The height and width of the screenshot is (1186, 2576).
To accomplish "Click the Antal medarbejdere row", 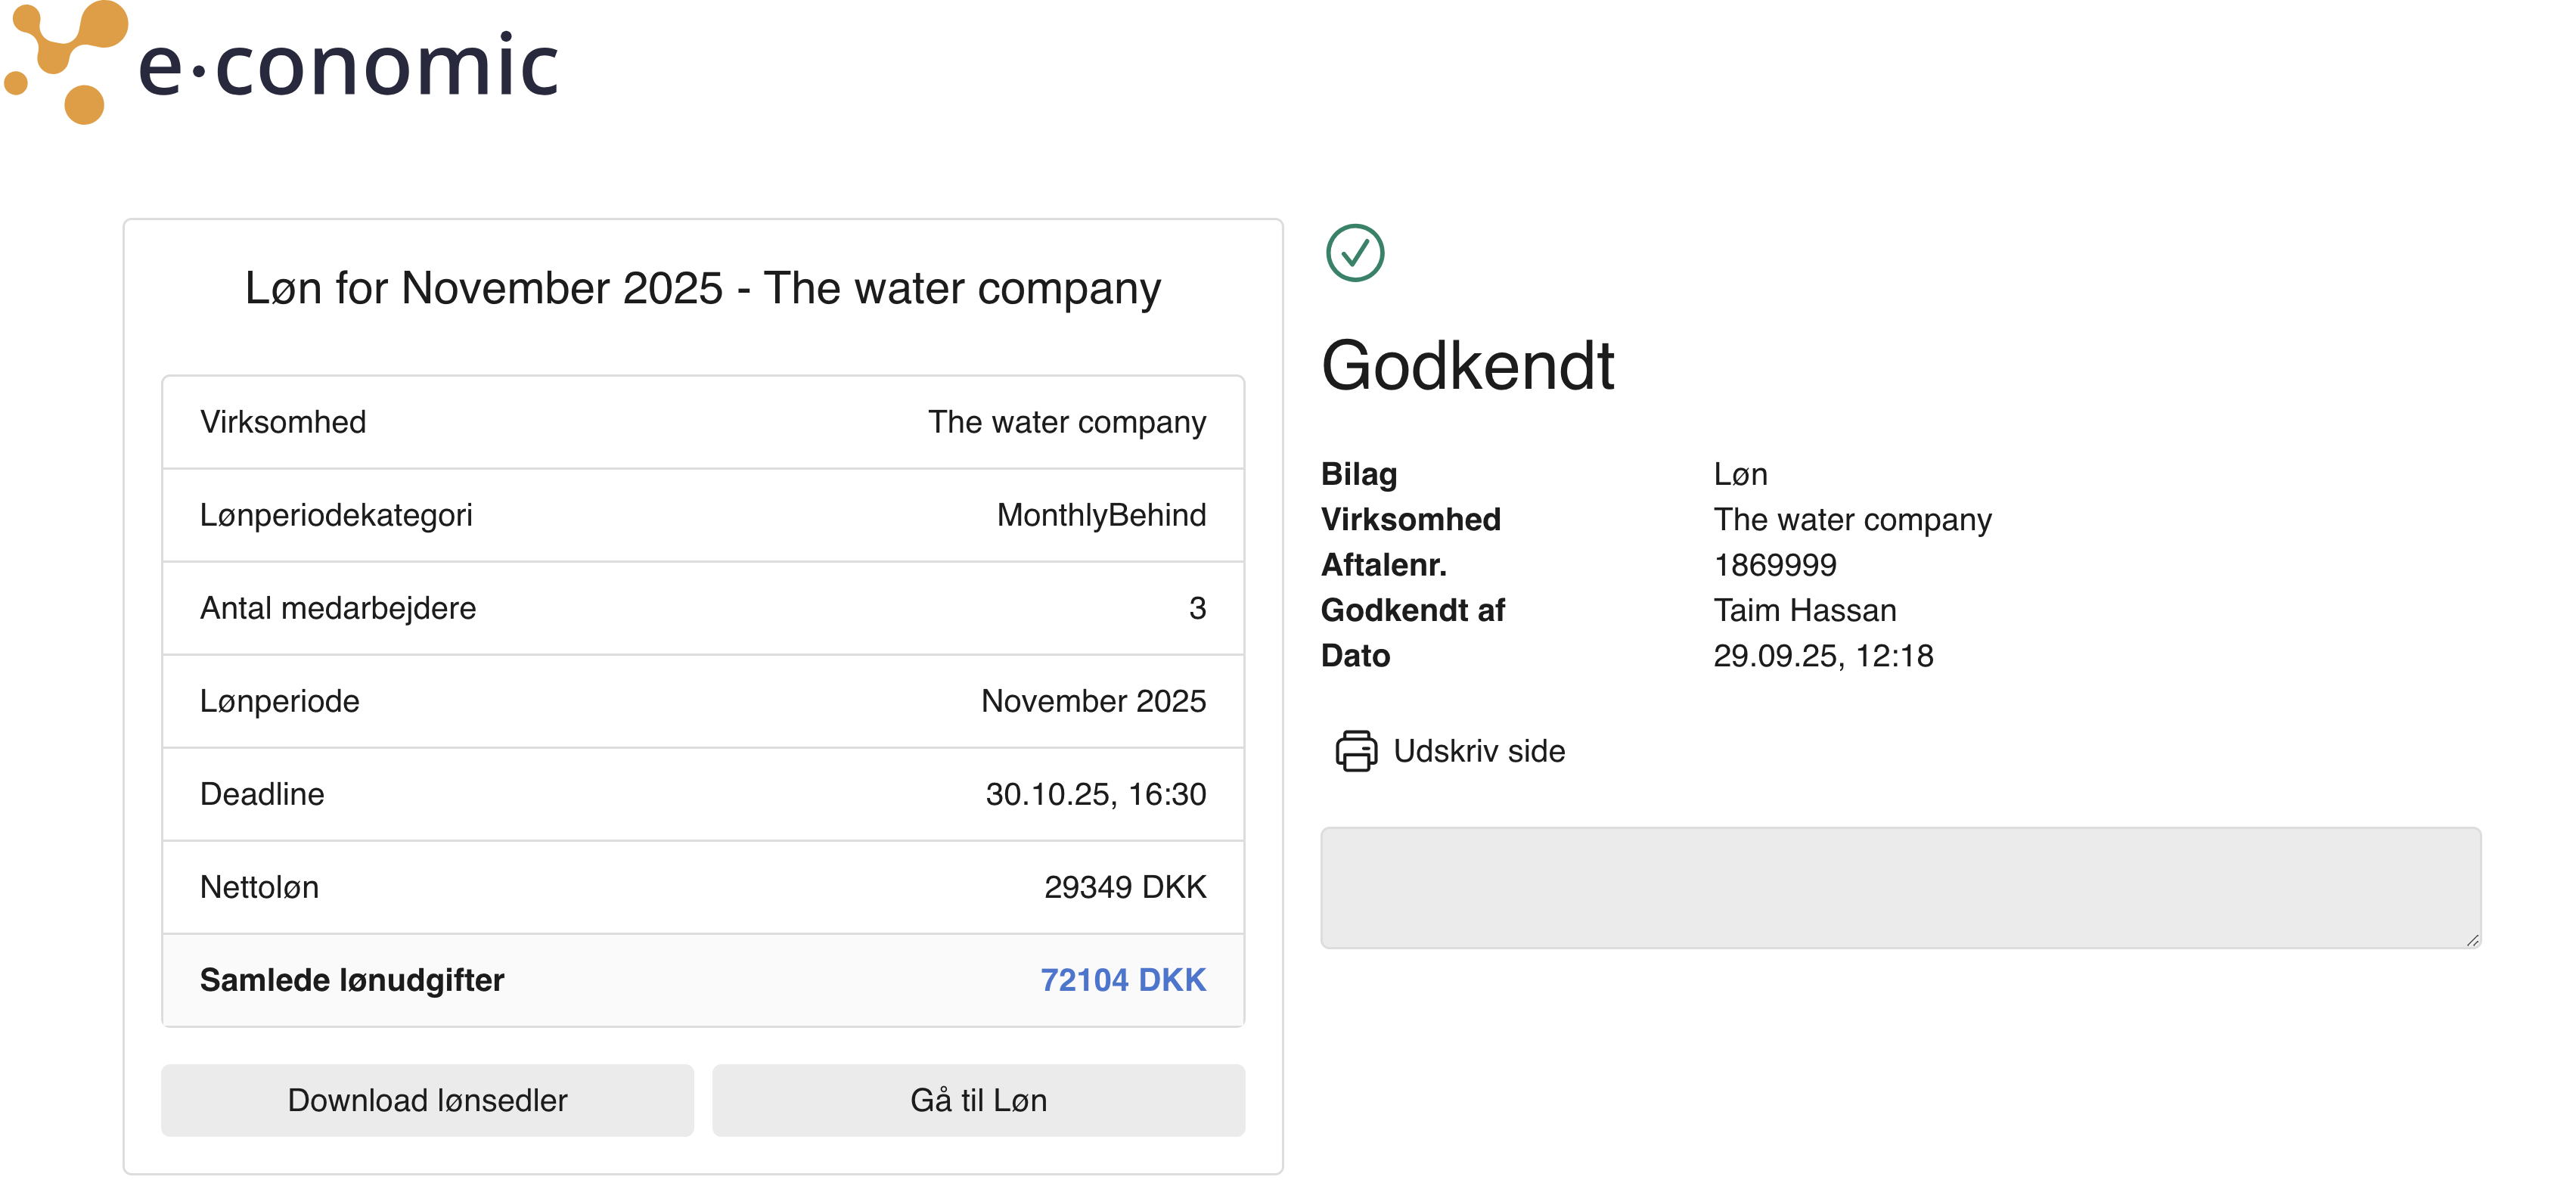I will click(x=702, y=608).
